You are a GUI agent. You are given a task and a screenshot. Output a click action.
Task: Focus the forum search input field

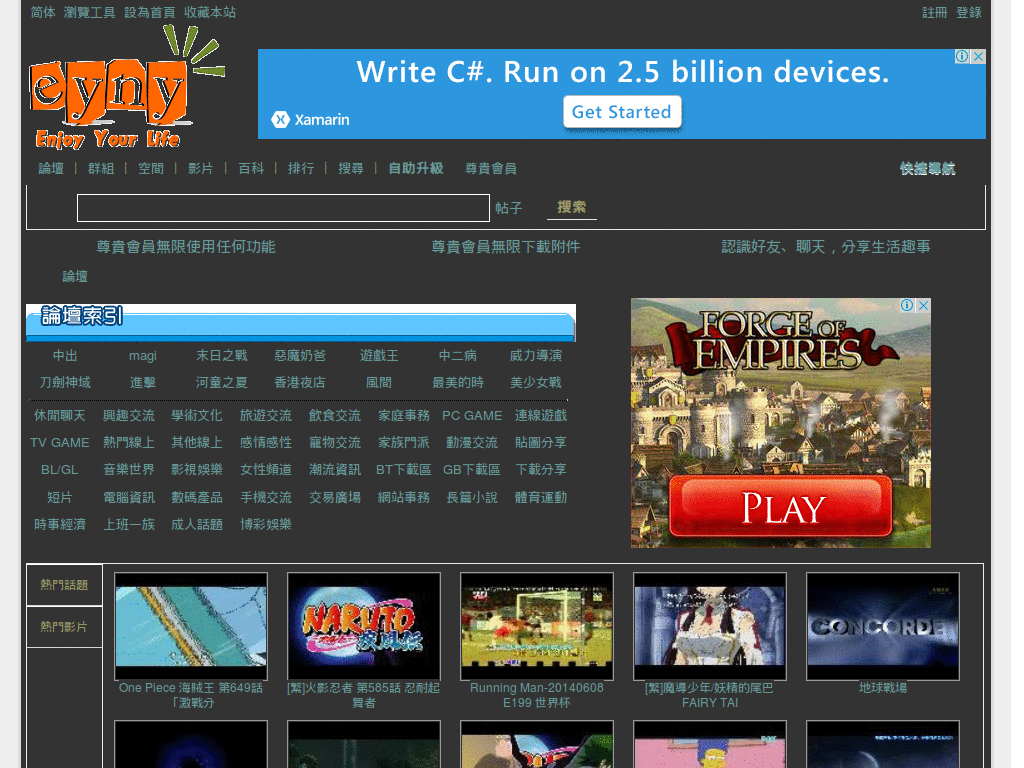click(x=283, y=208)
